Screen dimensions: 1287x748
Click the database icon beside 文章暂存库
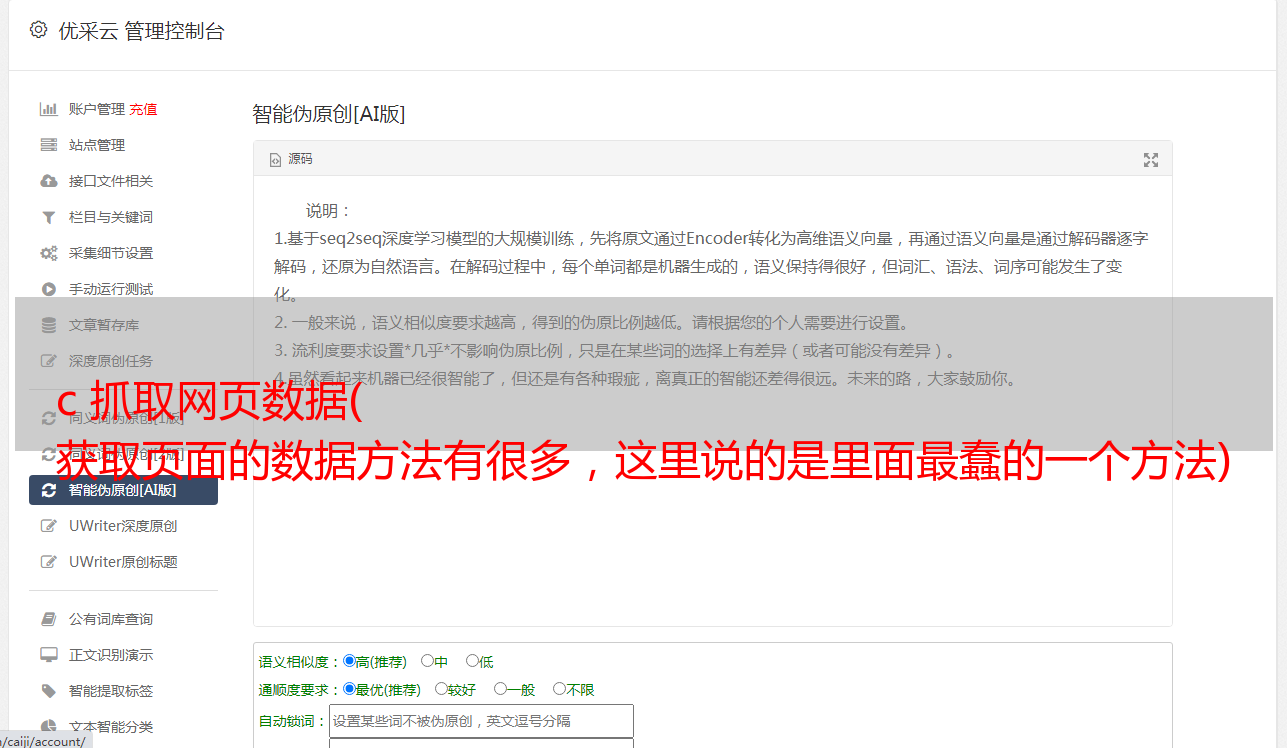click(x=48, y=325)
